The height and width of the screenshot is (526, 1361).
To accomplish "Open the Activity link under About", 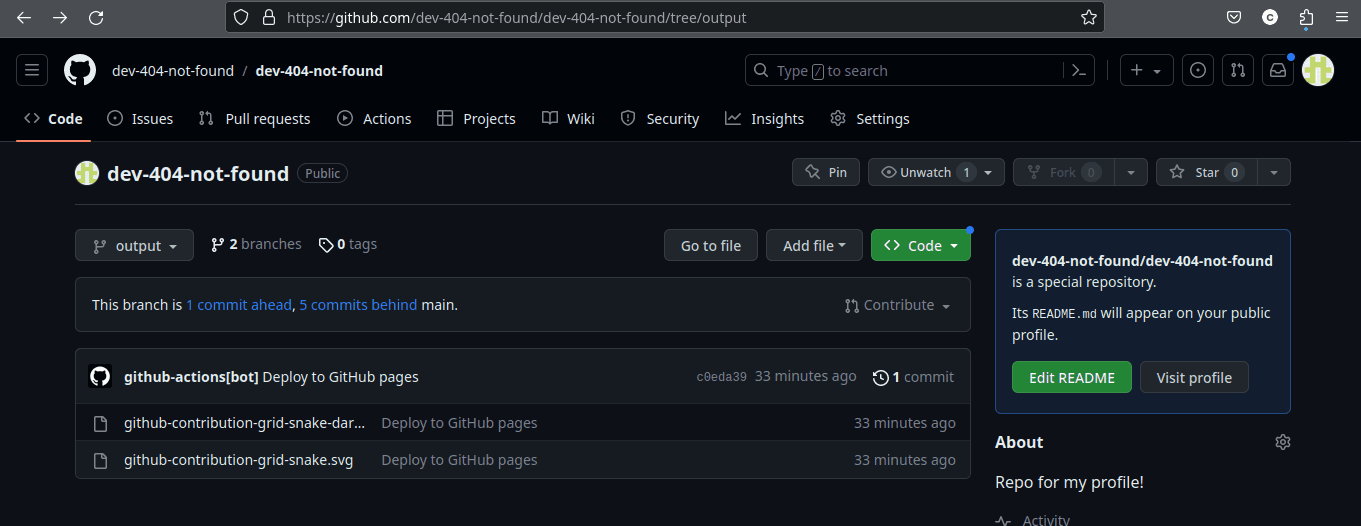I will tap(1032, 520).
